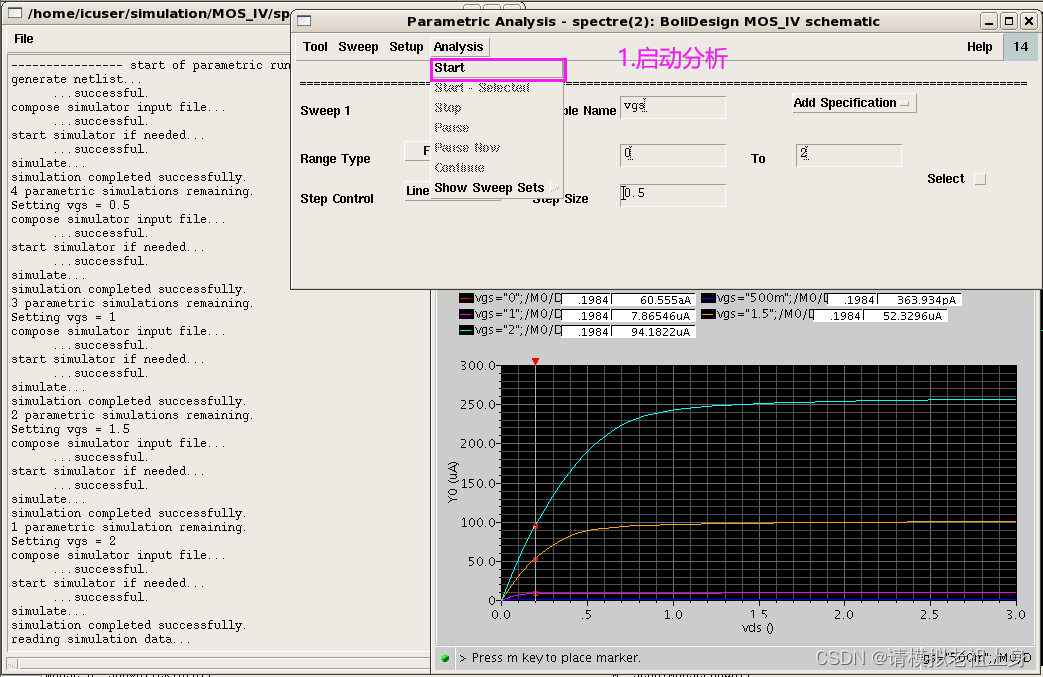Screen dimensions: 1043x677
Task: Click the cyan vgs="2" legend swatch
Action: [x=466, y=331]
